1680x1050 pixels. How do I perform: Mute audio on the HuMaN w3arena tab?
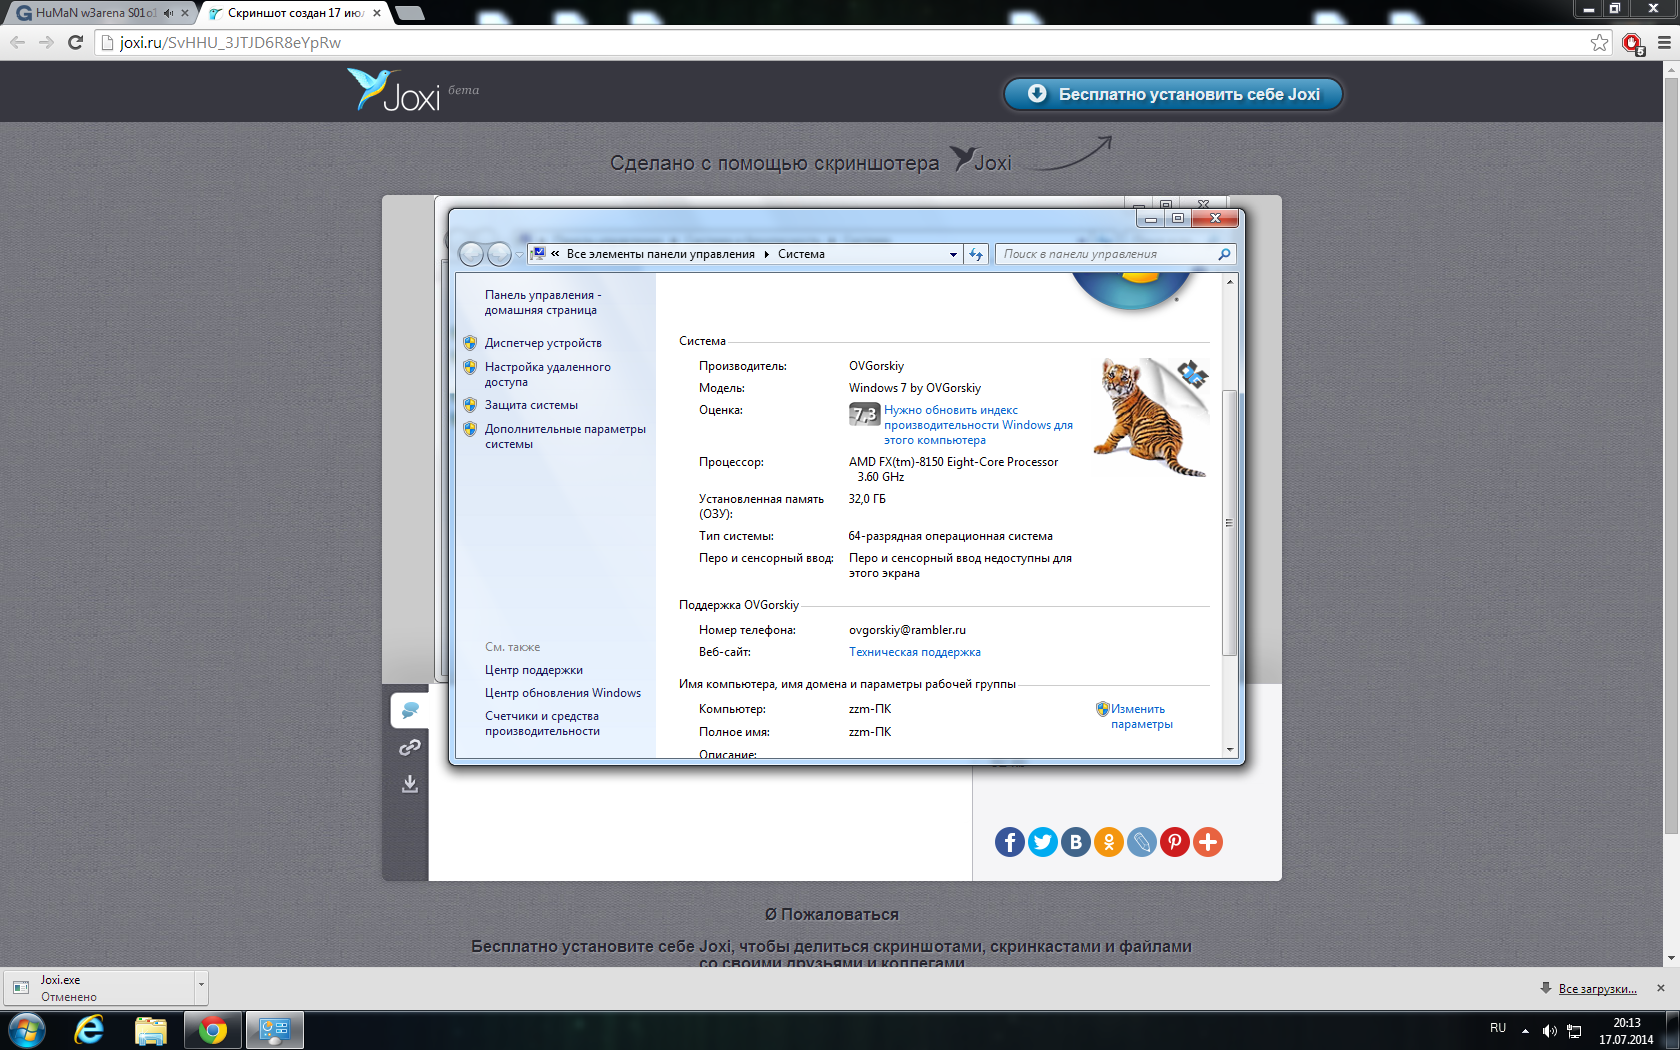(x=168, y=13)
